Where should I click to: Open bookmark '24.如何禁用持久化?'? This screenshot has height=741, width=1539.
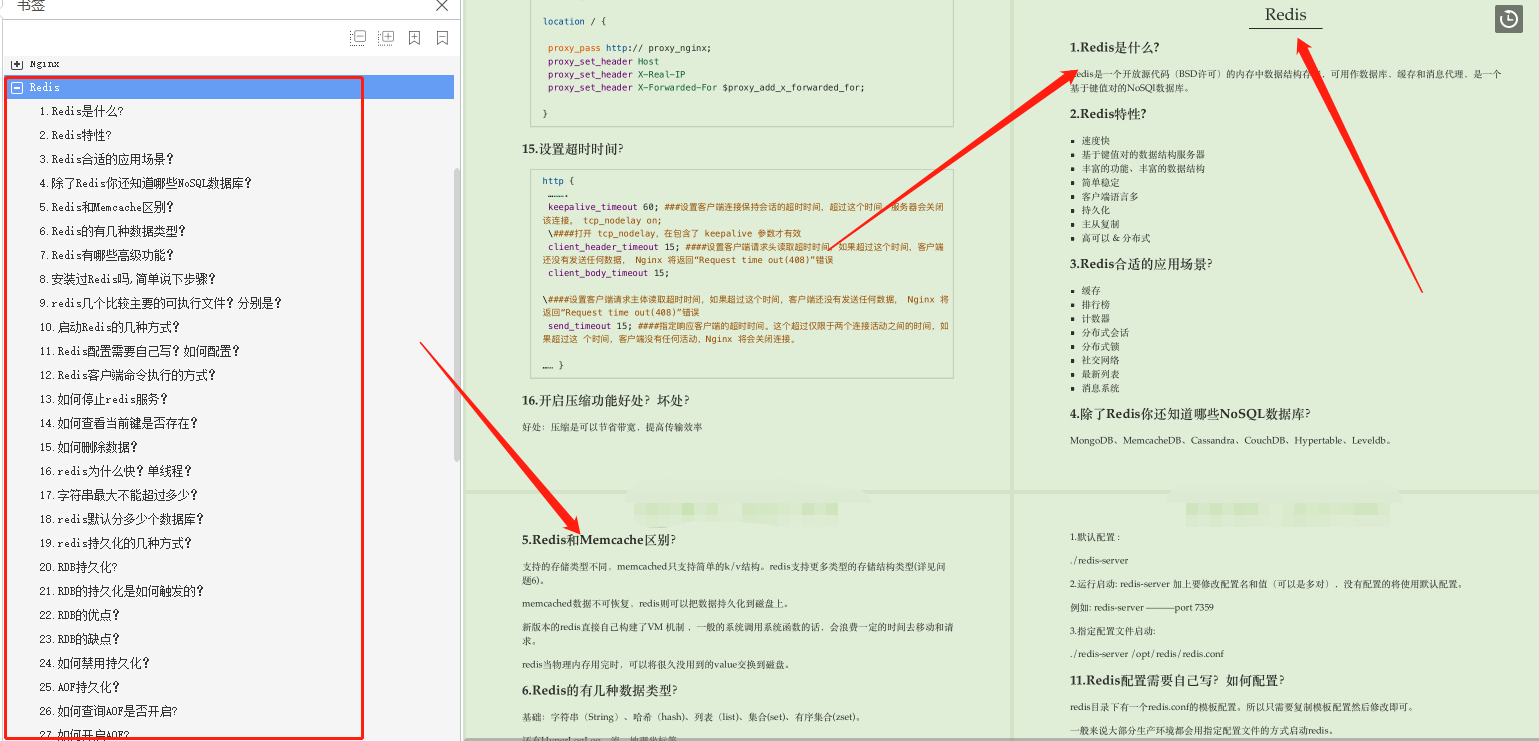pyautogui.click(x=95, y=664)
